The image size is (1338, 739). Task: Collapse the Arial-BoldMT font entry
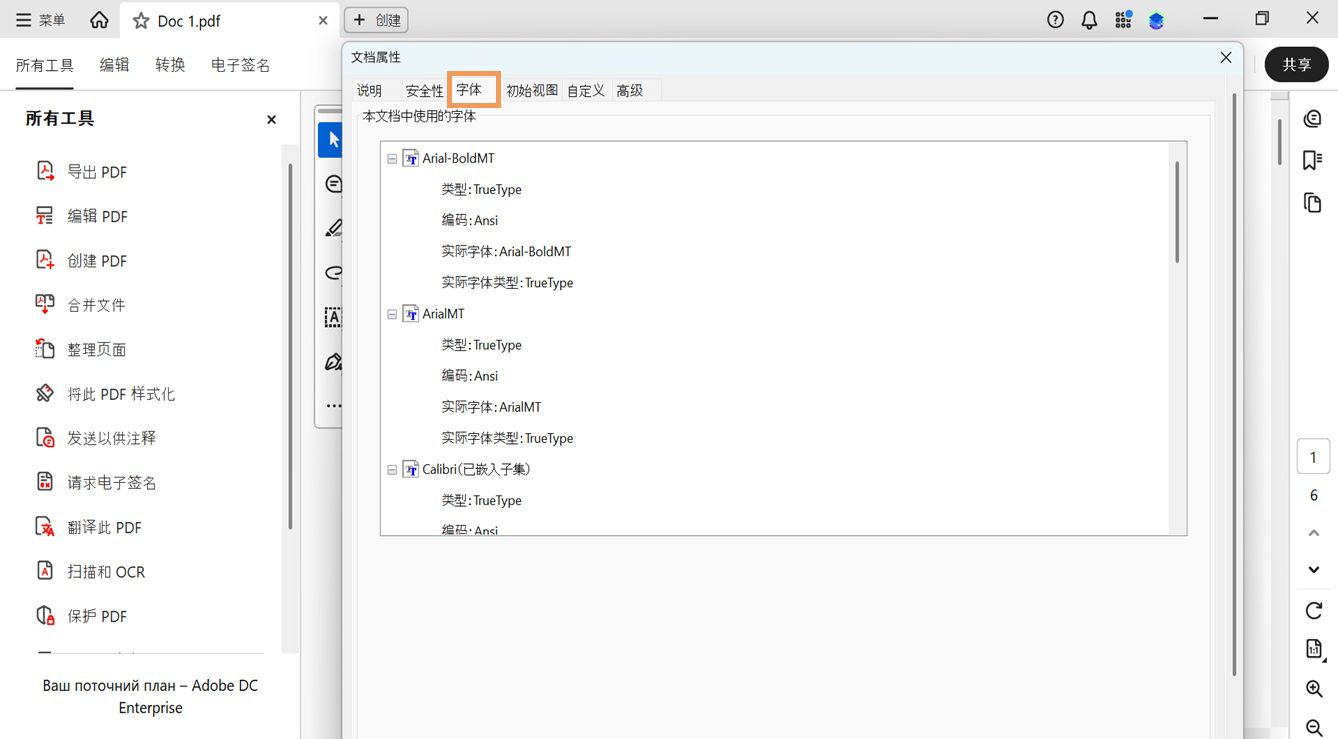391,157
